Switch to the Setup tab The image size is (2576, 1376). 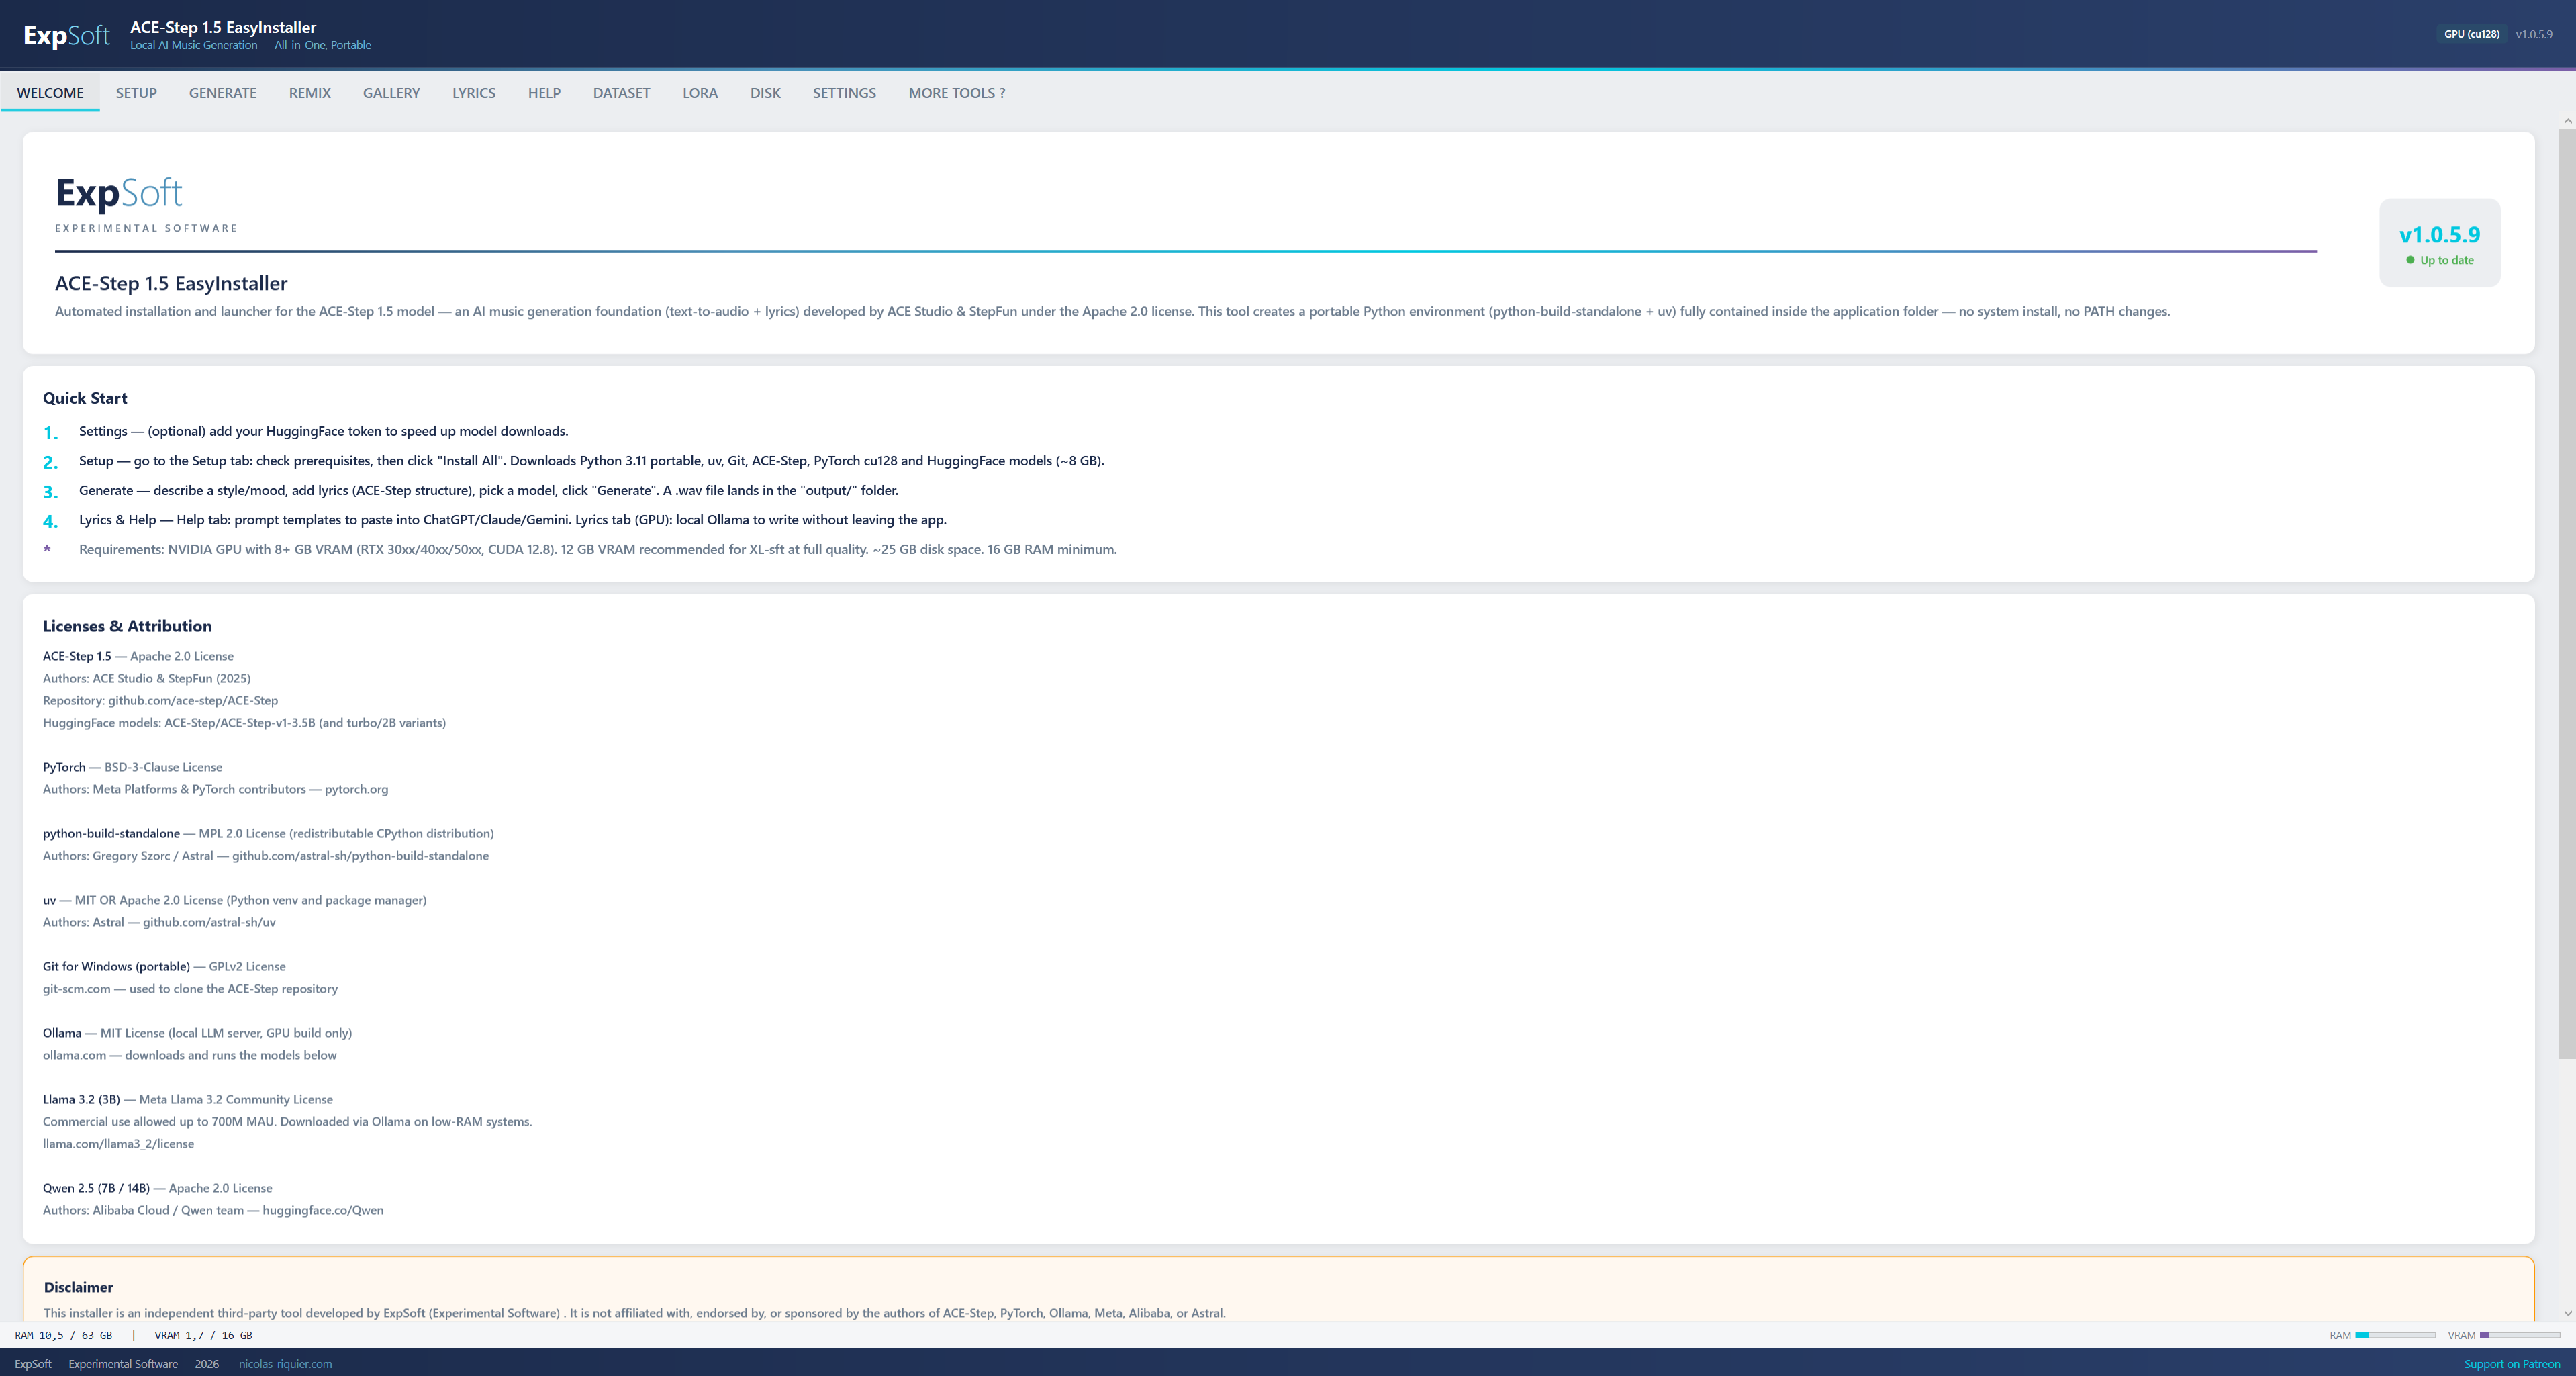coord(136,93)
